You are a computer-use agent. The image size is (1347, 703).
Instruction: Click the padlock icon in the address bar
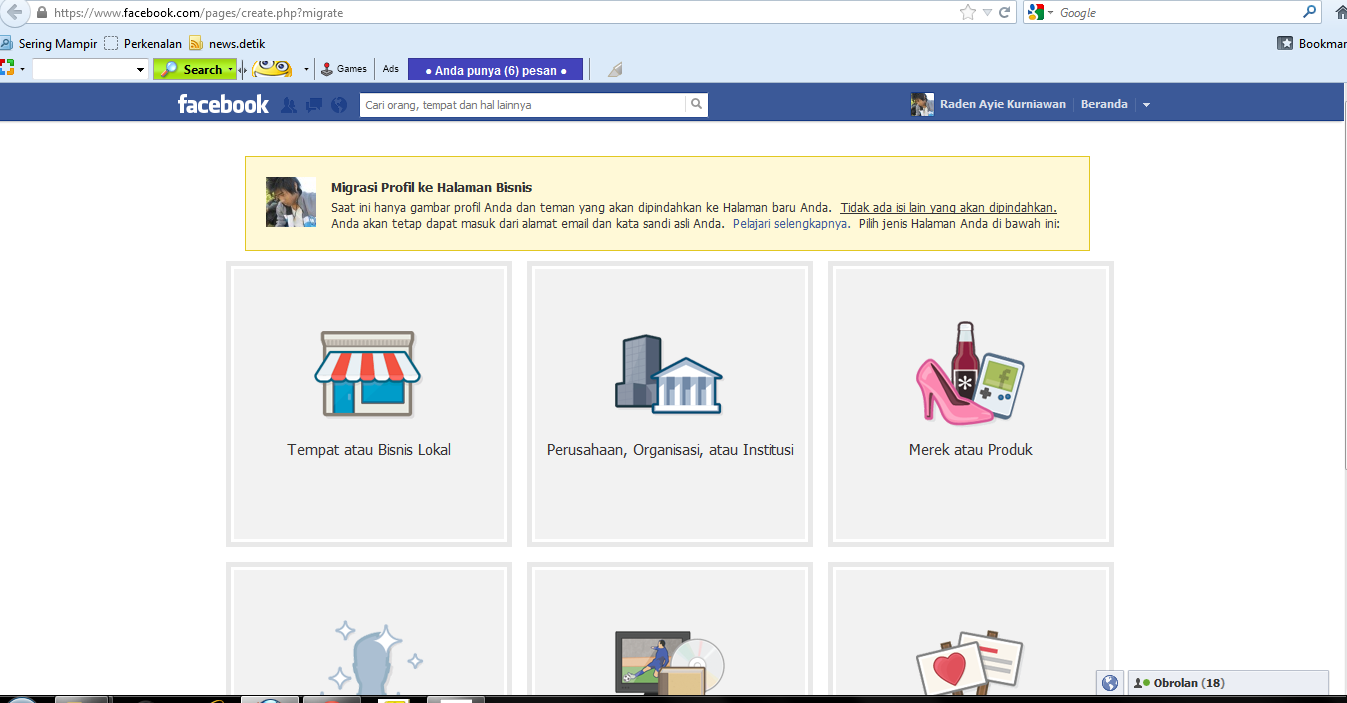click(x=42, y=13)
